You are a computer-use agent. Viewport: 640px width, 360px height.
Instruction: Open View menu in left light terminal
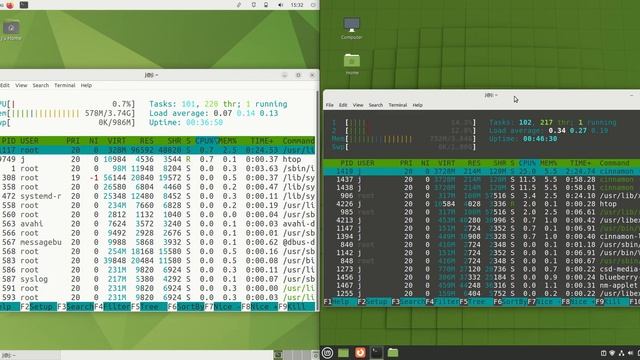[21, 85]
